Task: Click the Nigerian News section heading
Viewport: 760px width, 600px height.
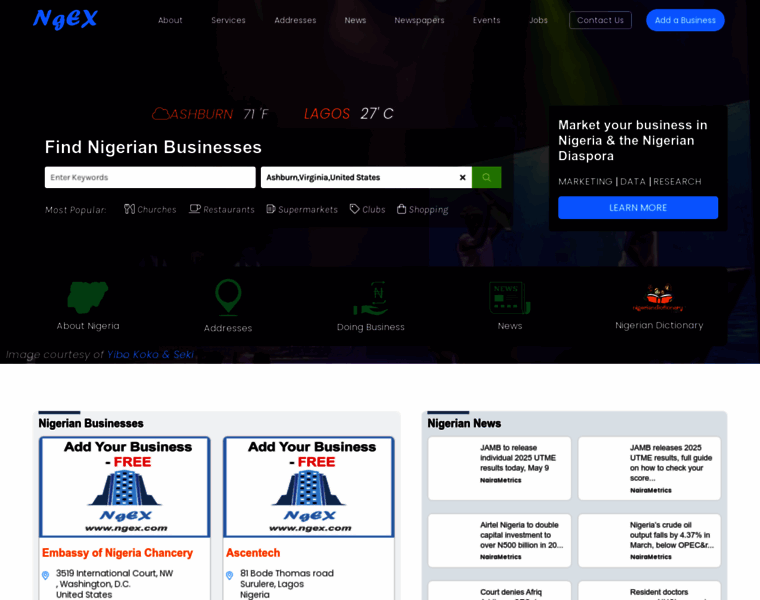Action: click(x=464, y=424)
